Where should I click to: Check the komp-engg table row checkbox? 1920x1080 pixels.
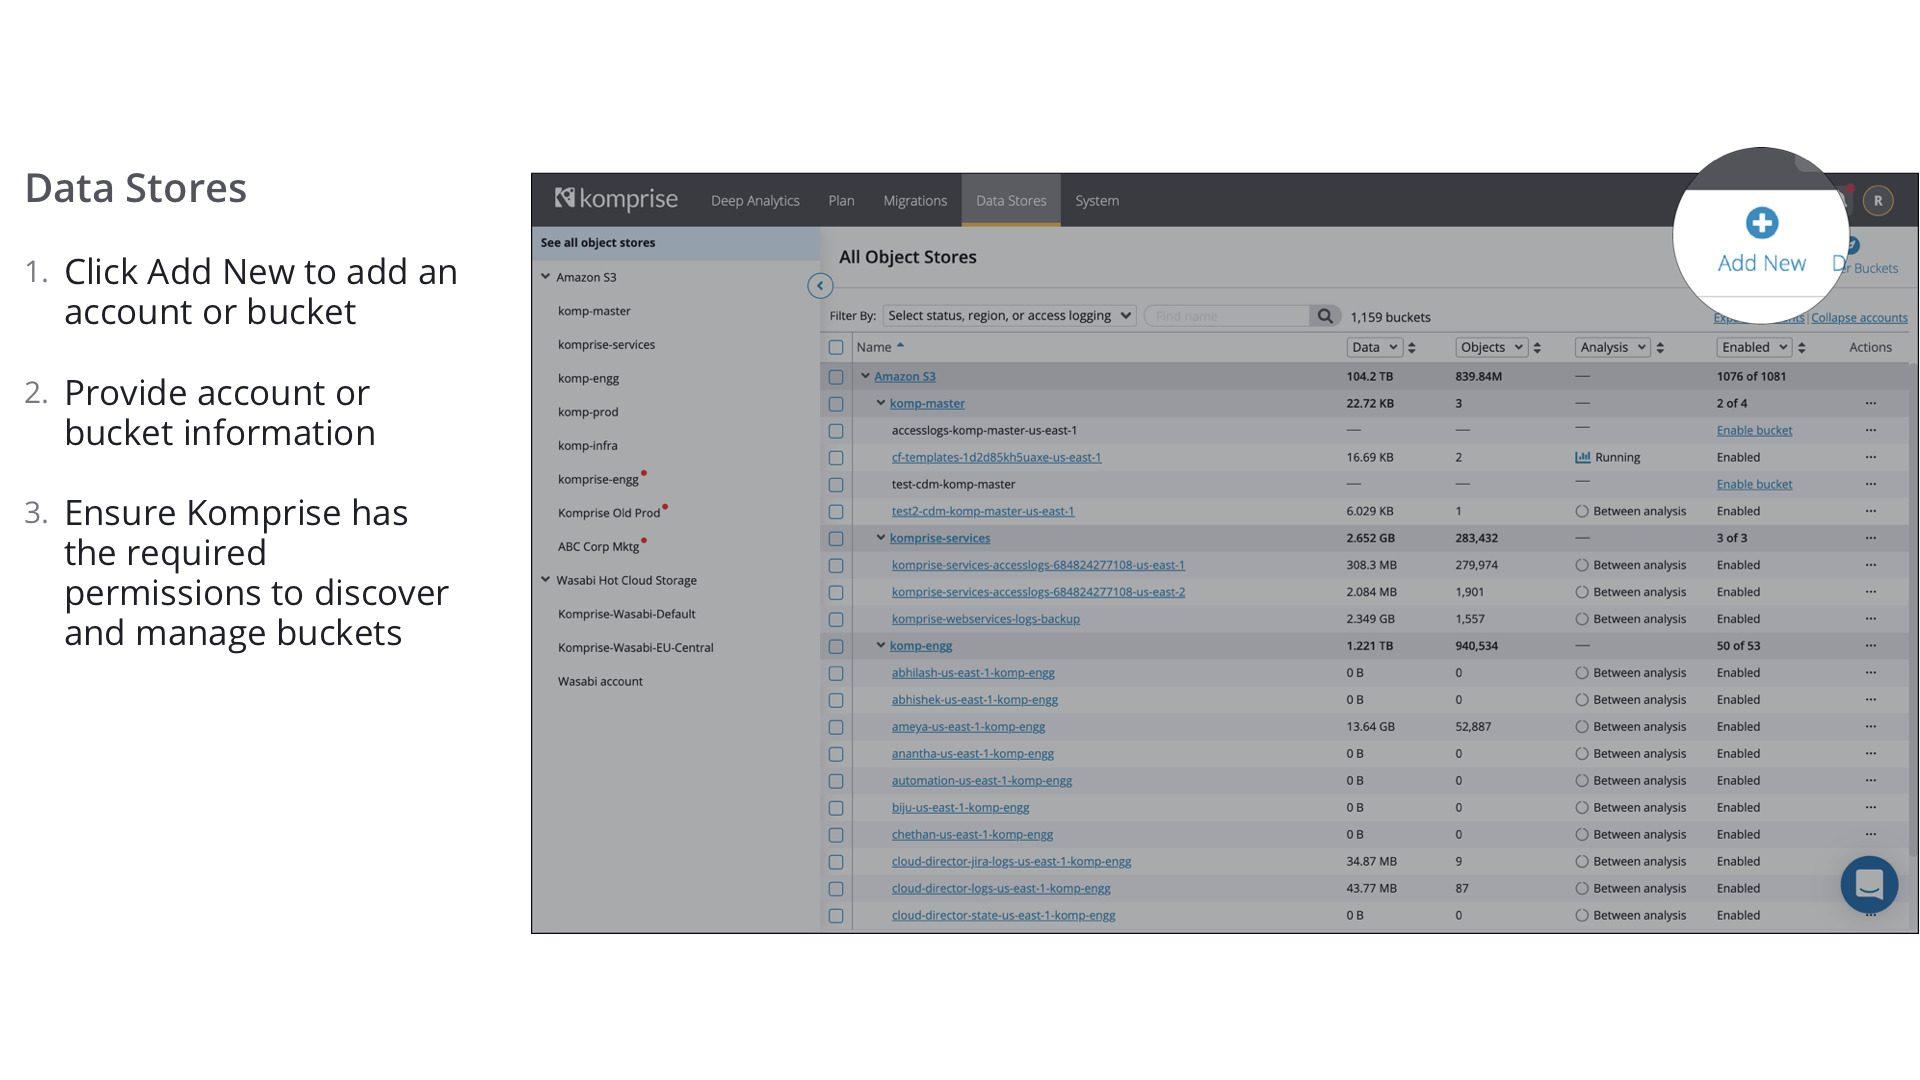coord(836,646)
